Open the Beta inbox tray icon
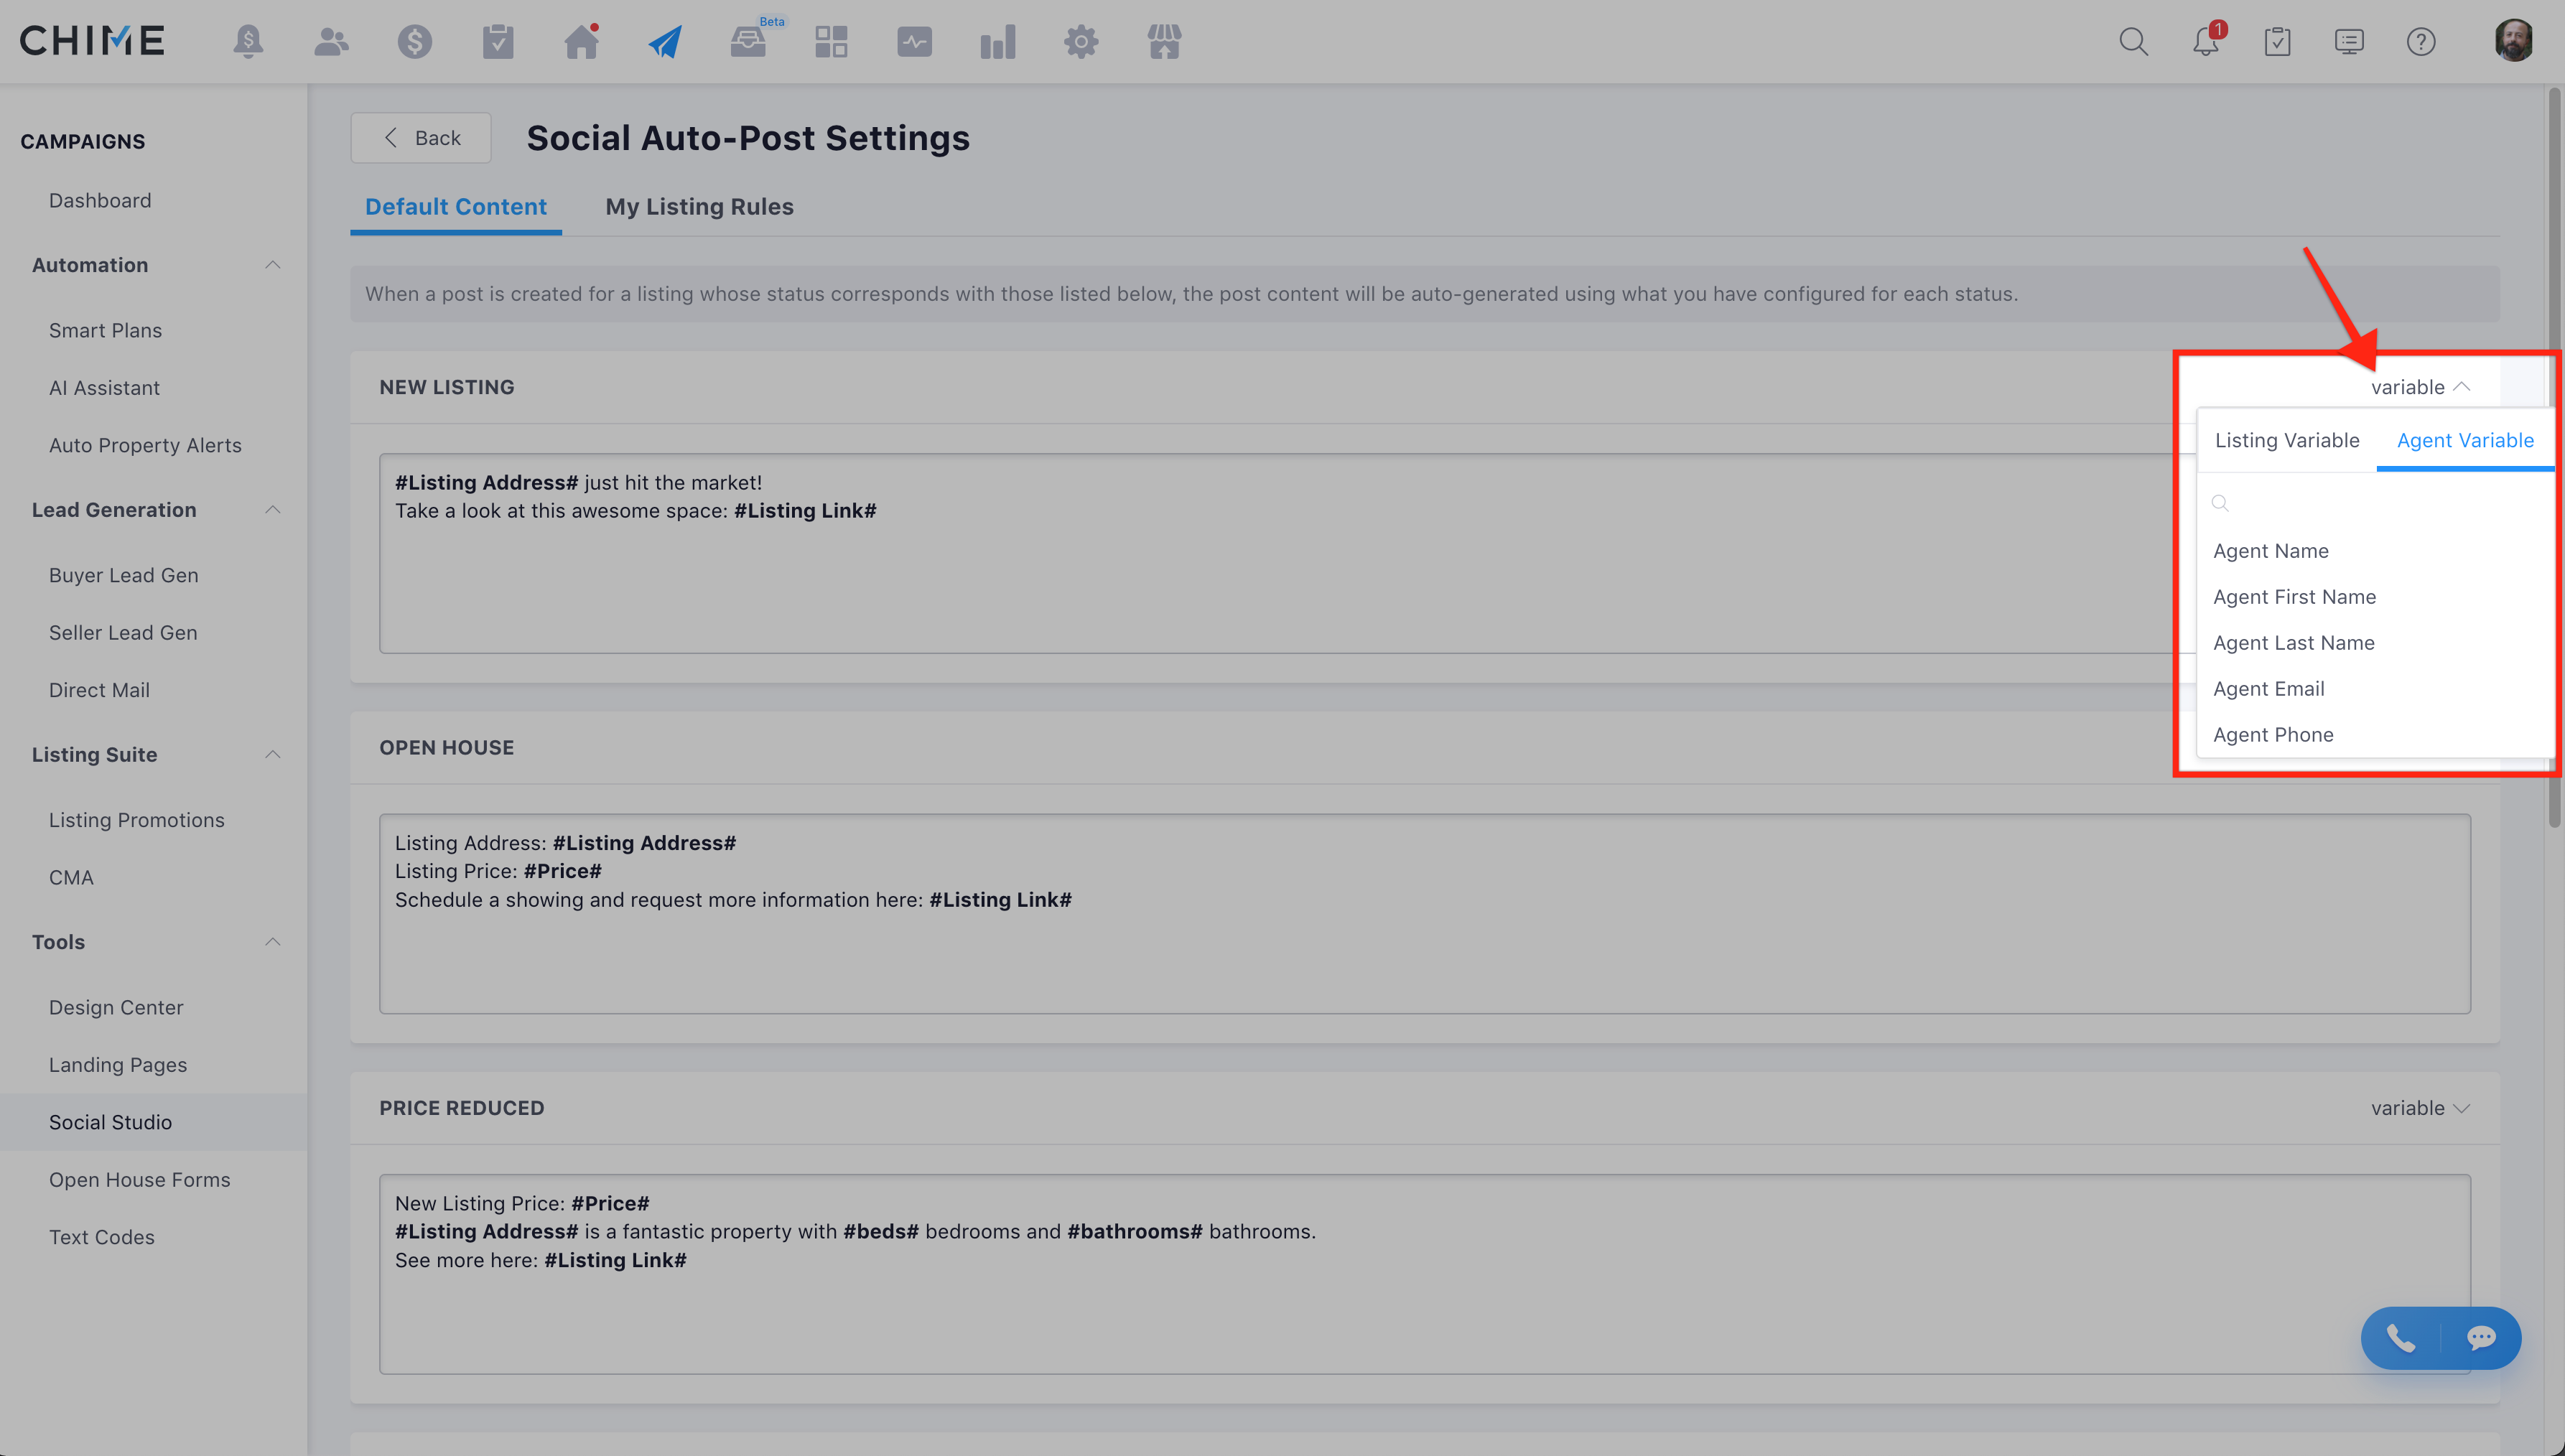2565x1456 pixels. [x=748, y=42]
